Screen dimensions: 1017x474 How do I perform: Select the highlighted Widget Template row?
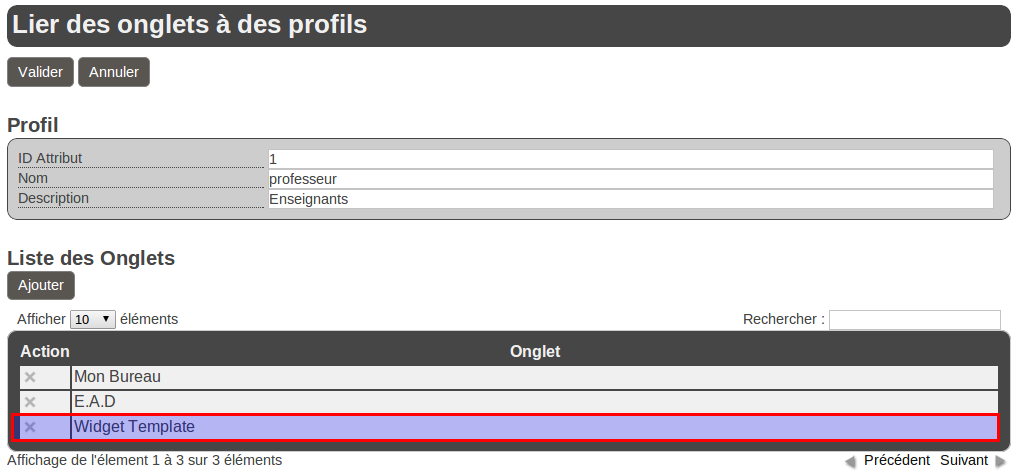pyautogui.click(x=535, y=427)
